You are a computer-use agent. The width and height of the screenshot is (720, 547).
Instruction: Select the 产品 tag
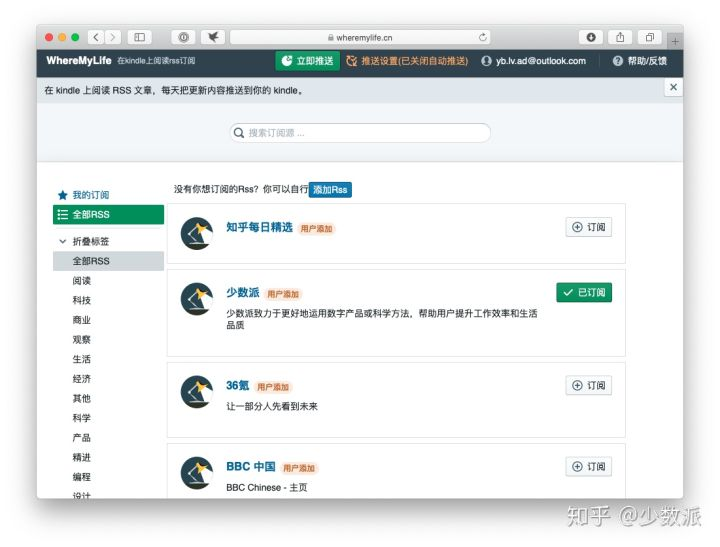point(82,438)
